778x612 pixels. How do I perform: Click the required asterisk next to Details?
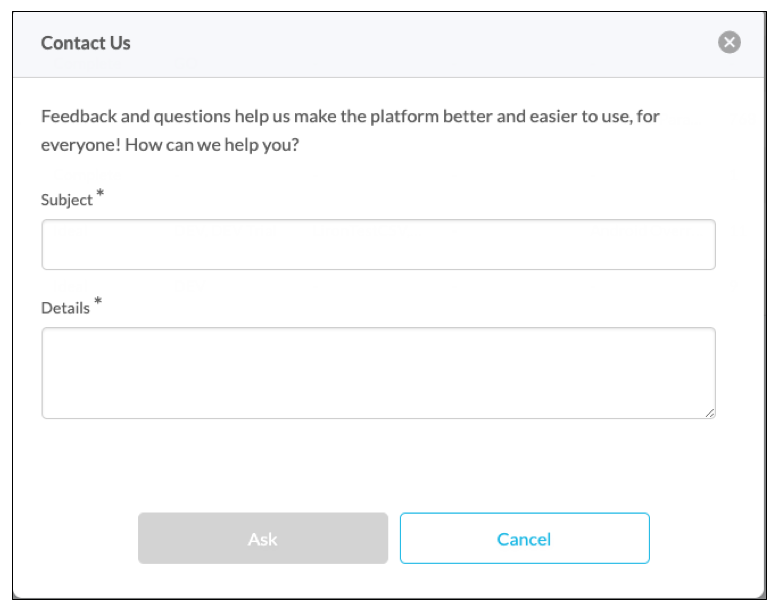[x=98, y=302]
